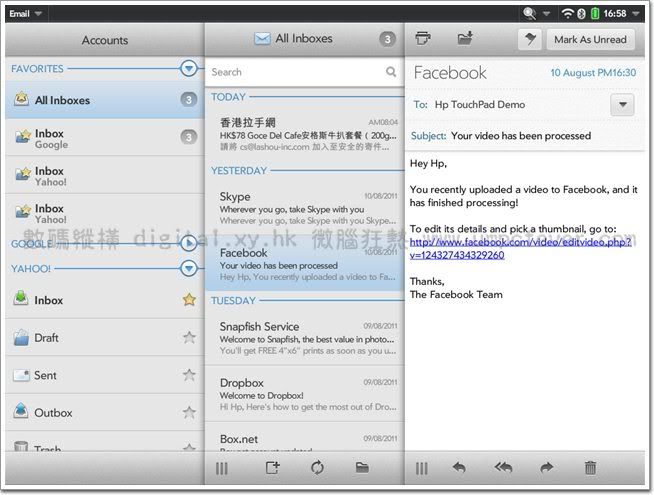Toggle the favorite star for Sent folder
This screenshot has width=654, height=495.
[188, 375]
